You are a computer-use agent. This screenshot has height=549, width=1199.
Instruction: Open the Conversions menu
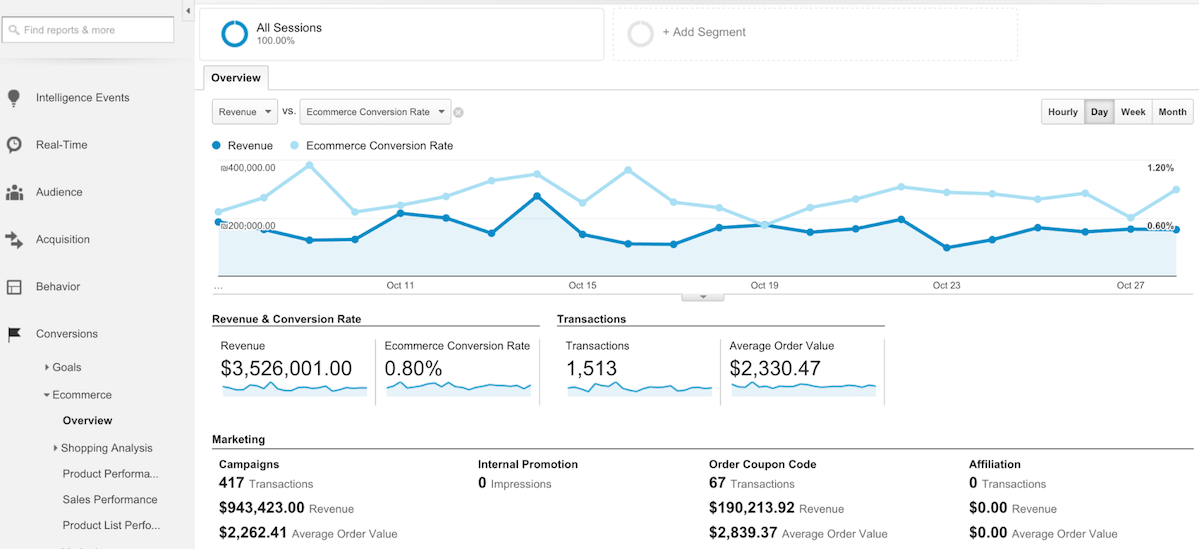(67, 334)
